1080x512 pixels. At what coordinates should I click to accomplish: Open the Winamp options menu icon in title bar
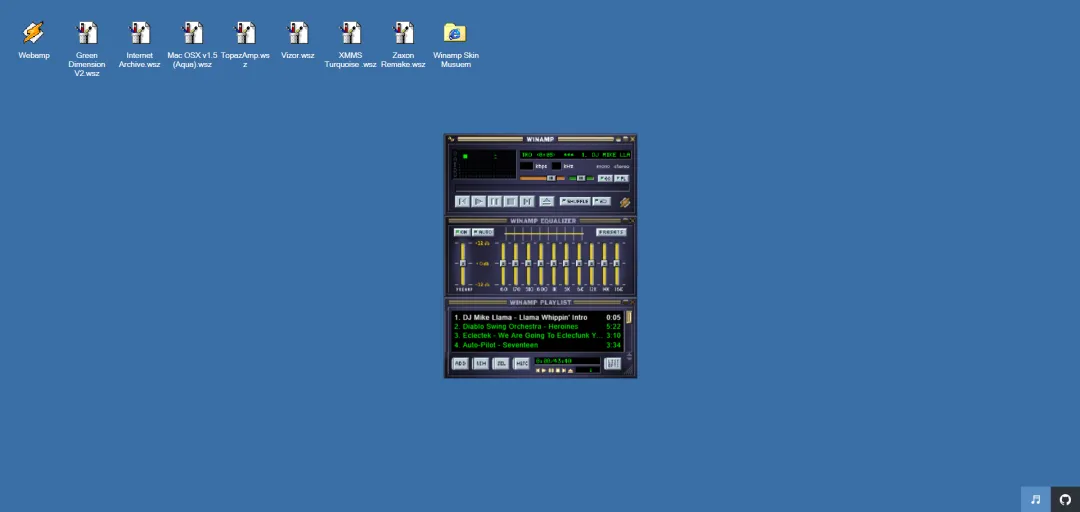(450, 139)
